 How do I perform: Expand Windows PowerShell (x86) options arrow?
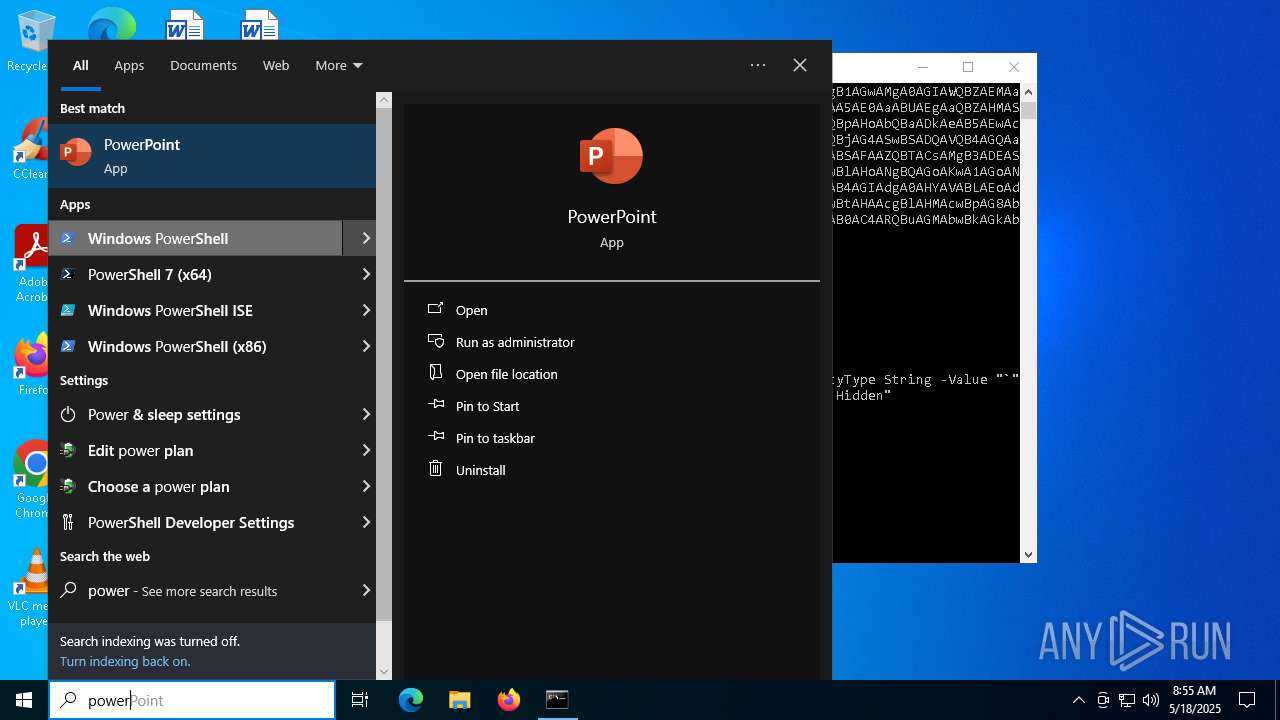[x=365, y=346]
